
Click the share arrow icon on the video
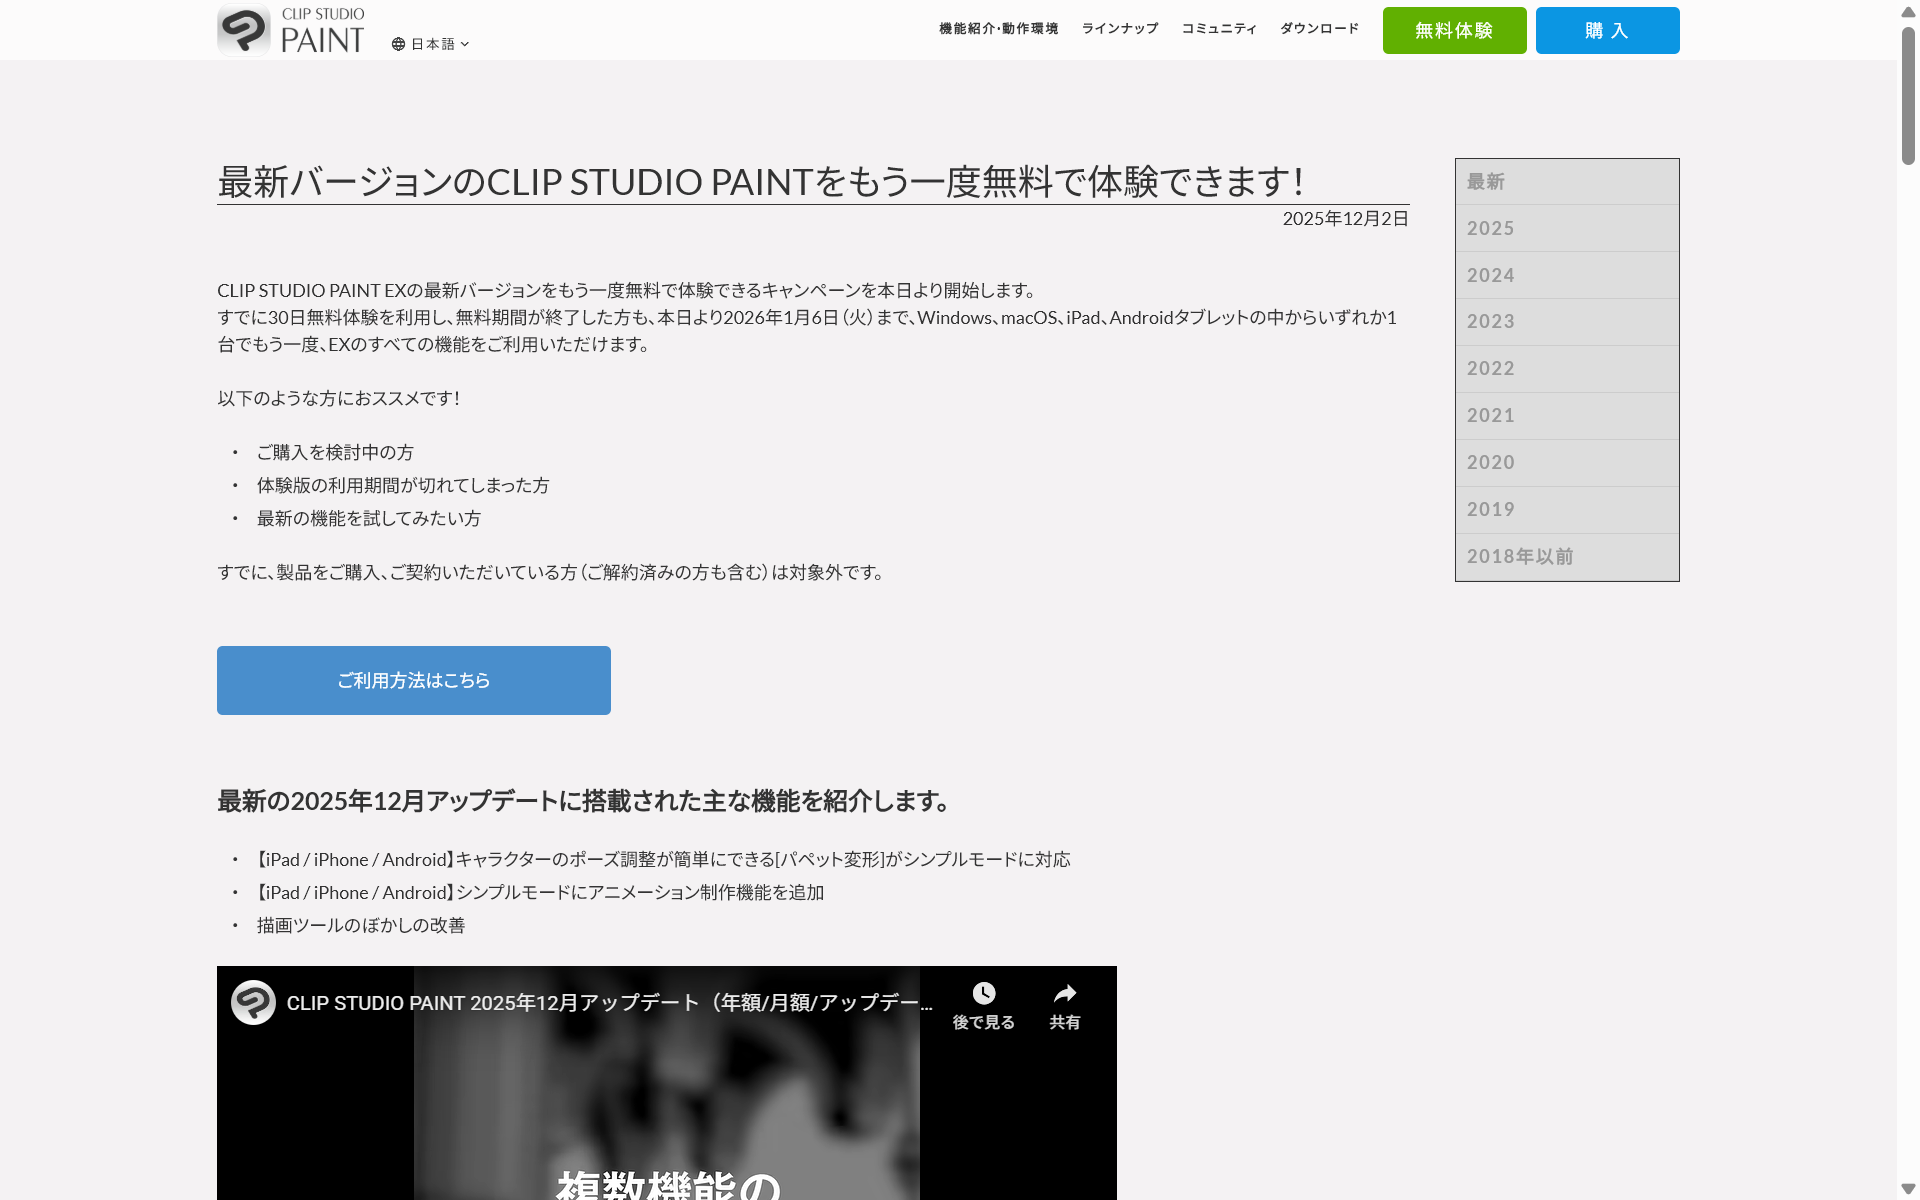click(x=1064, y=993)
